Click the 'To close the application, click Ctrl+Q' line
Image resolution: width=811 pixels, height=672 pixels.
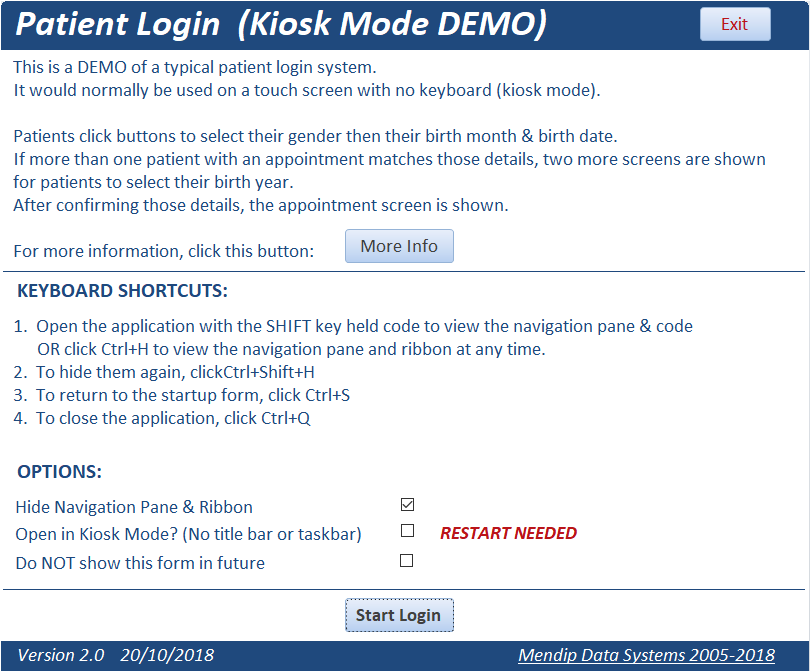point(162,418)
